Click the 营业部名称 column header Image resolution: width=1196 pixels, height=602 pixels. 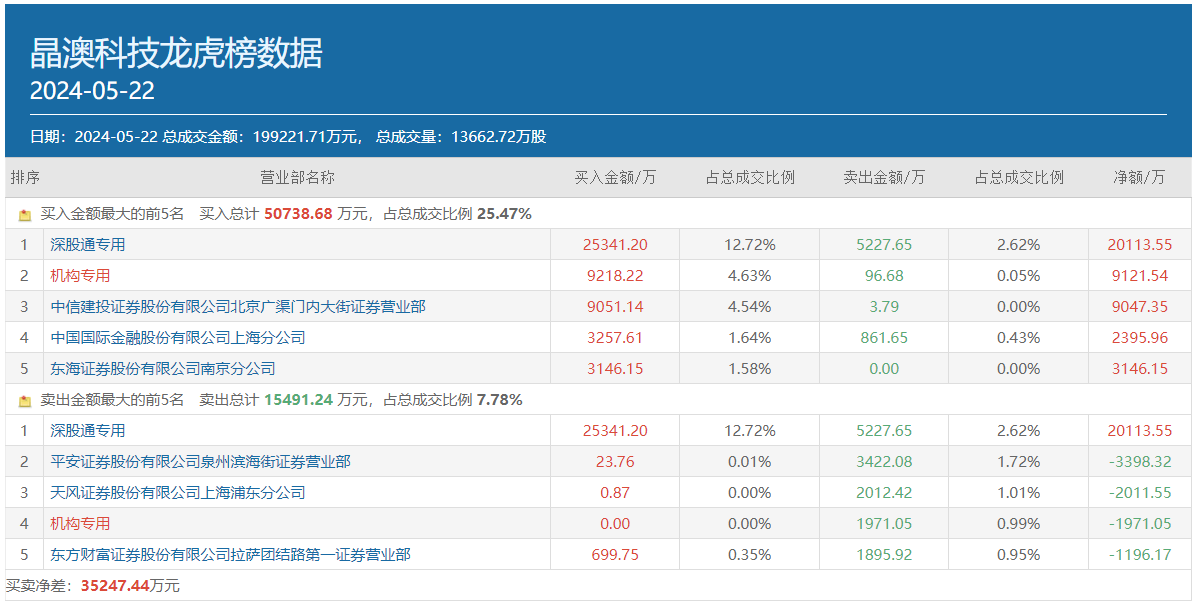pyautogui.click(x=297, y=178)
